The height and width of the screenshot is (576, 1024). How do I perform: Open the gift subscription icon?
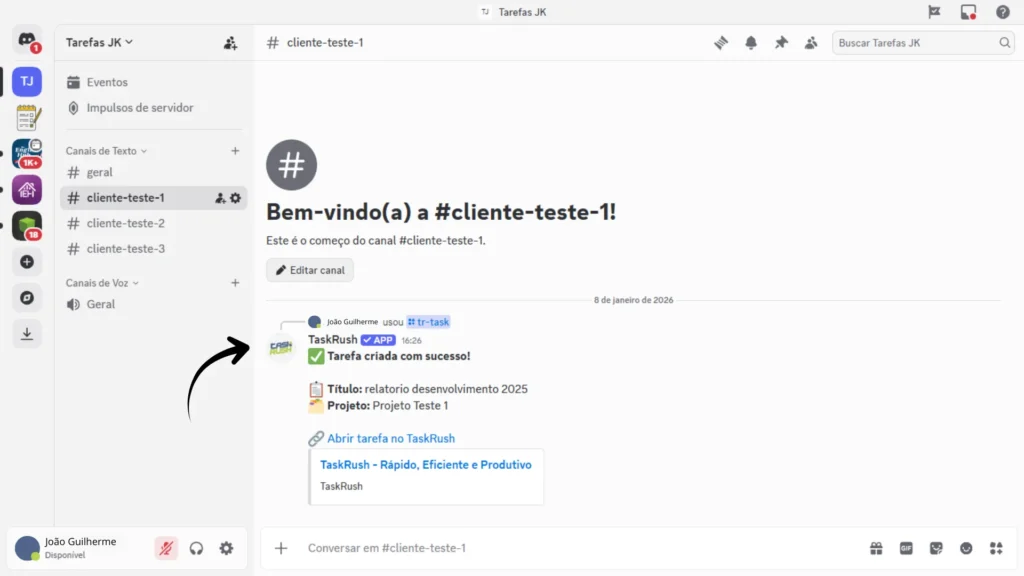point(875,548)
